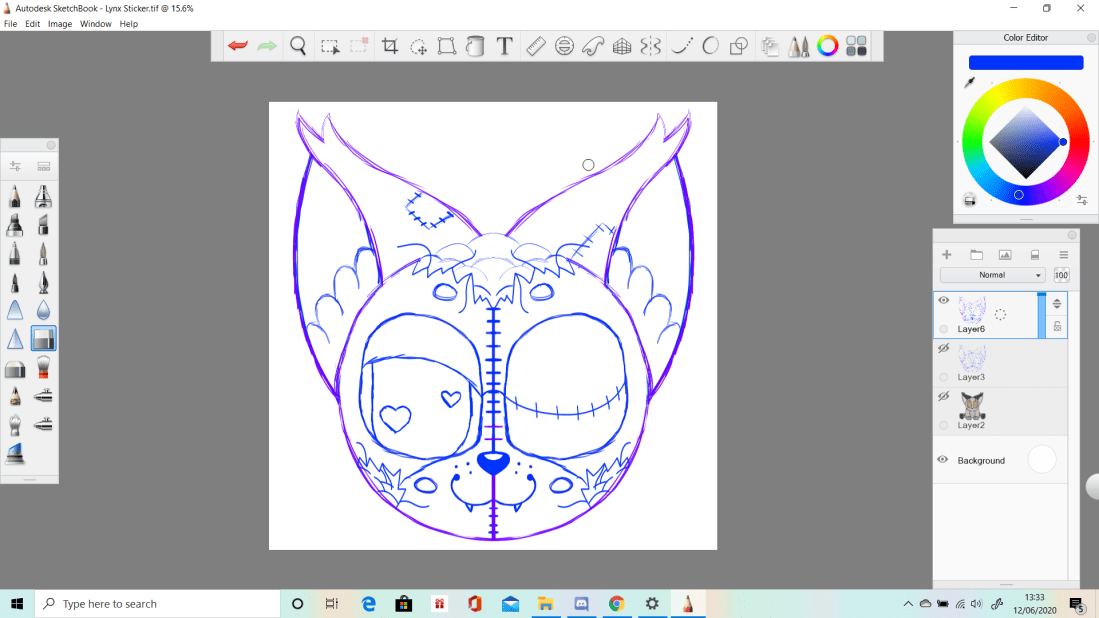Open the layer panel hamburger menu
The image size is (1099, 618).
click(x=1064, y=255)
